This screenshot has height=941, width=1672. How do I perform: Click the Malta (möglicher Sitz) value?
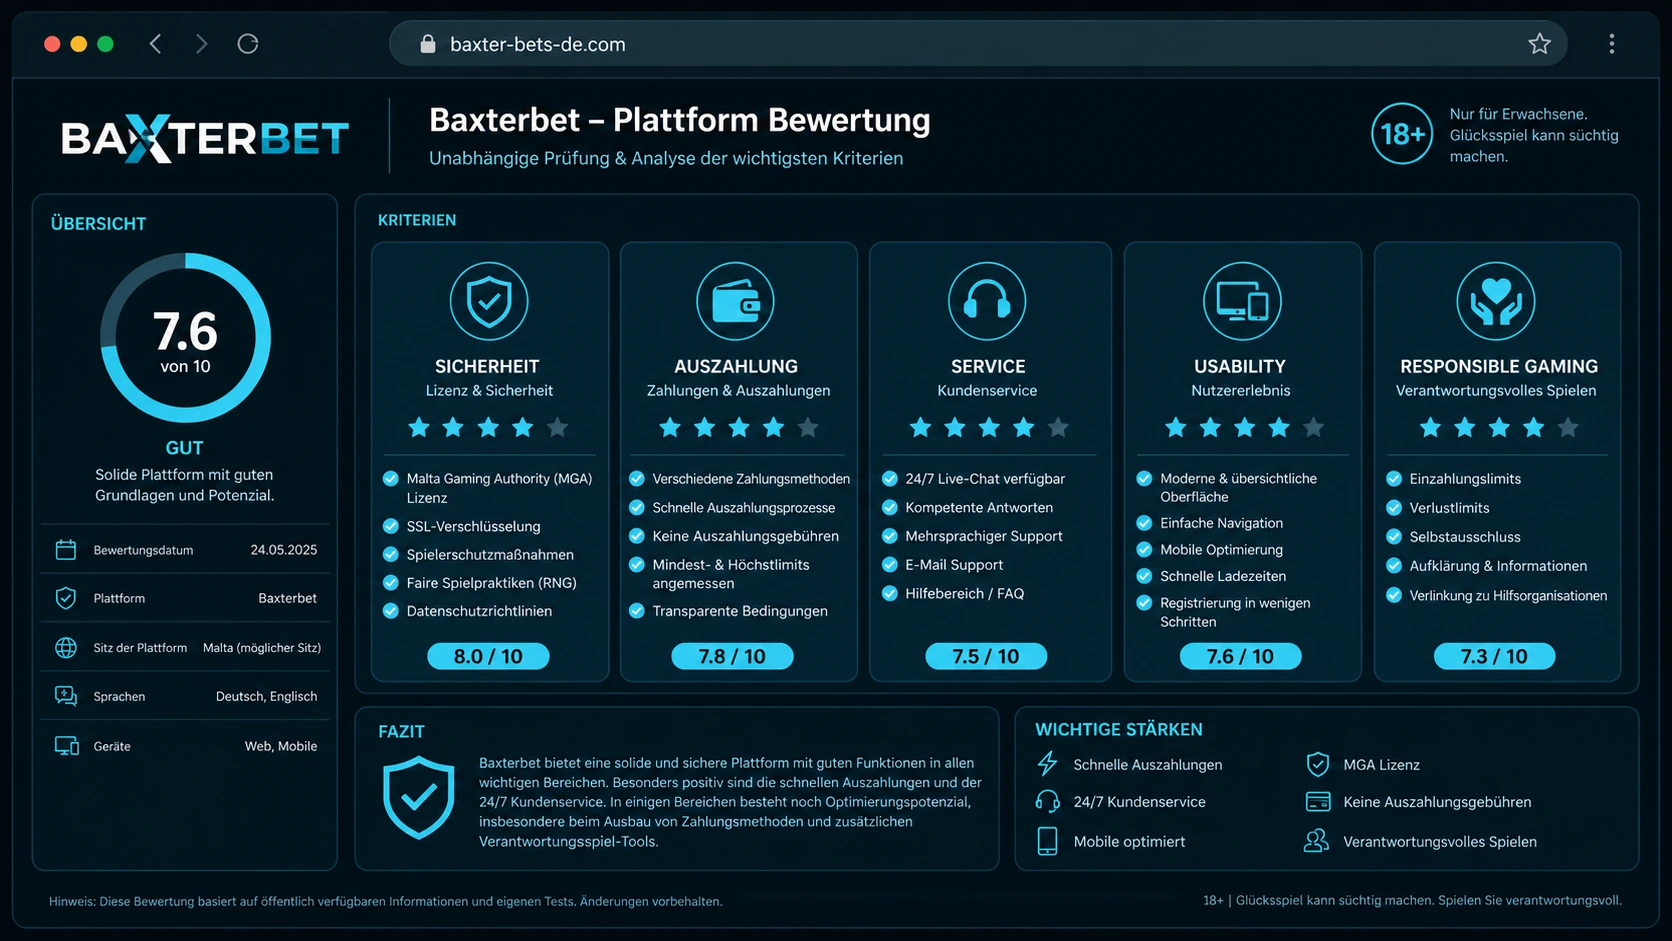(262, 648)
